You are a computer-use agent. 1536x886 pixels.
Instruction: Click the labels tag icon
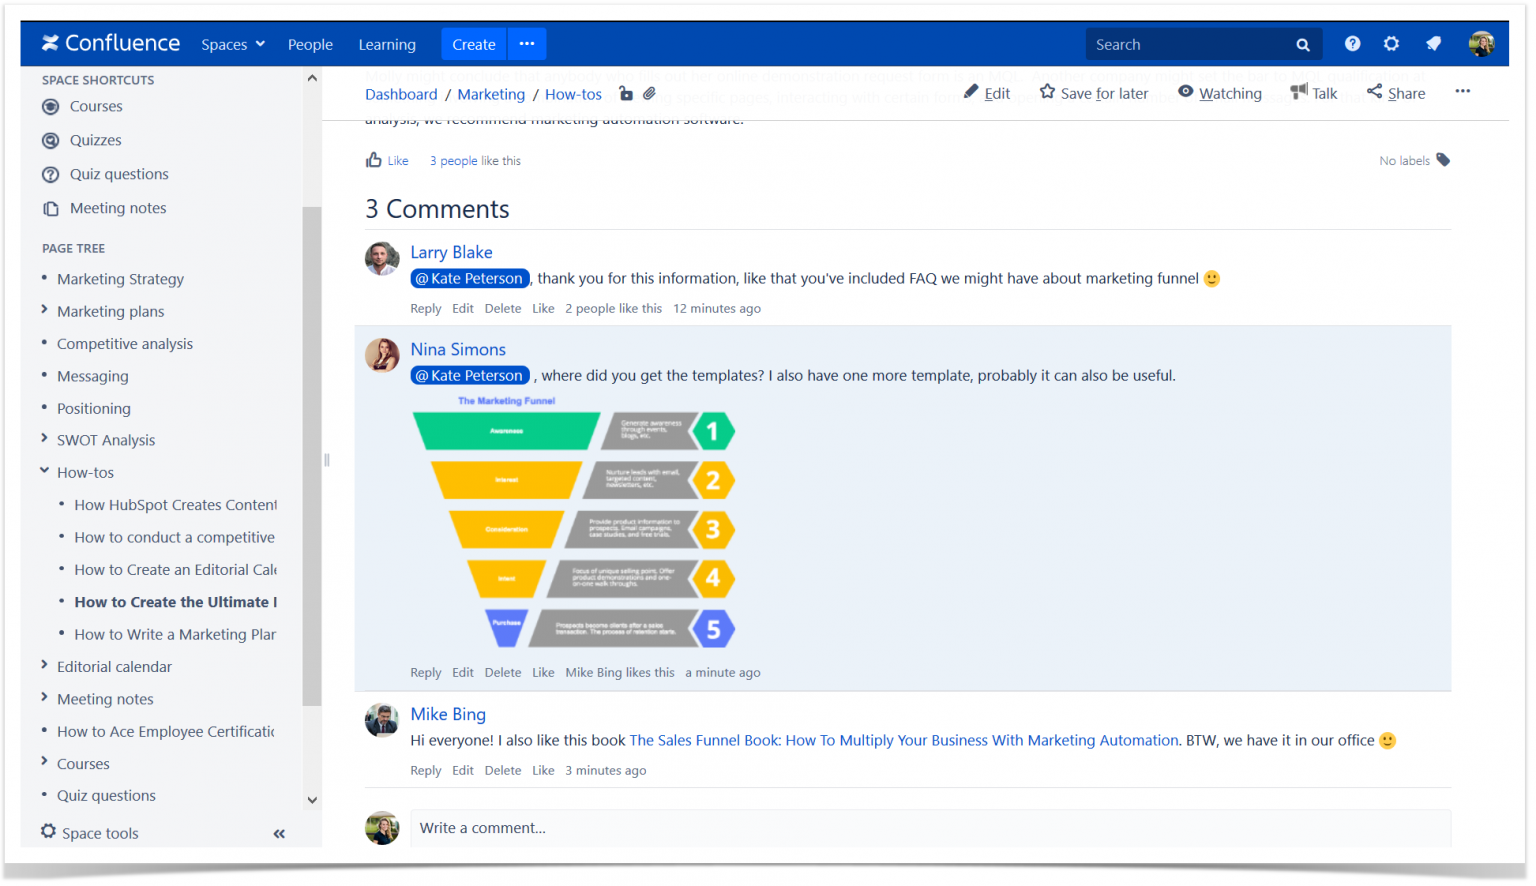click(1441, 160)
